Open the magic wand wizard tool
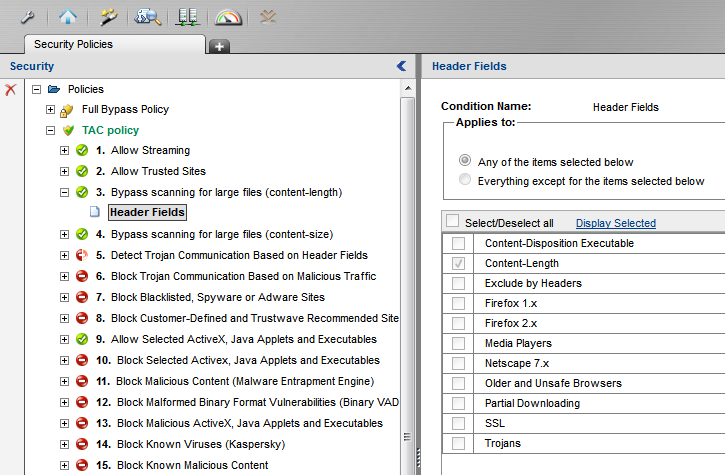This screenshot has width=725, height=475. (107, 16)
